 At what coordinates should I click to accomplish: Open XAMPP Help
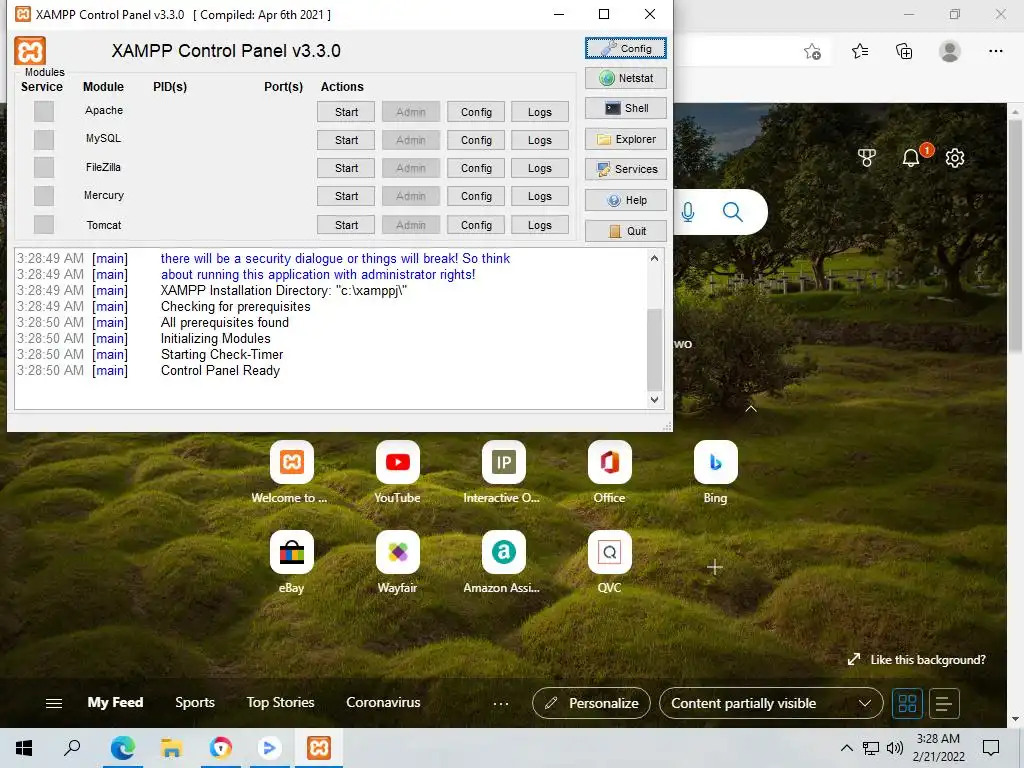[626, 200]
